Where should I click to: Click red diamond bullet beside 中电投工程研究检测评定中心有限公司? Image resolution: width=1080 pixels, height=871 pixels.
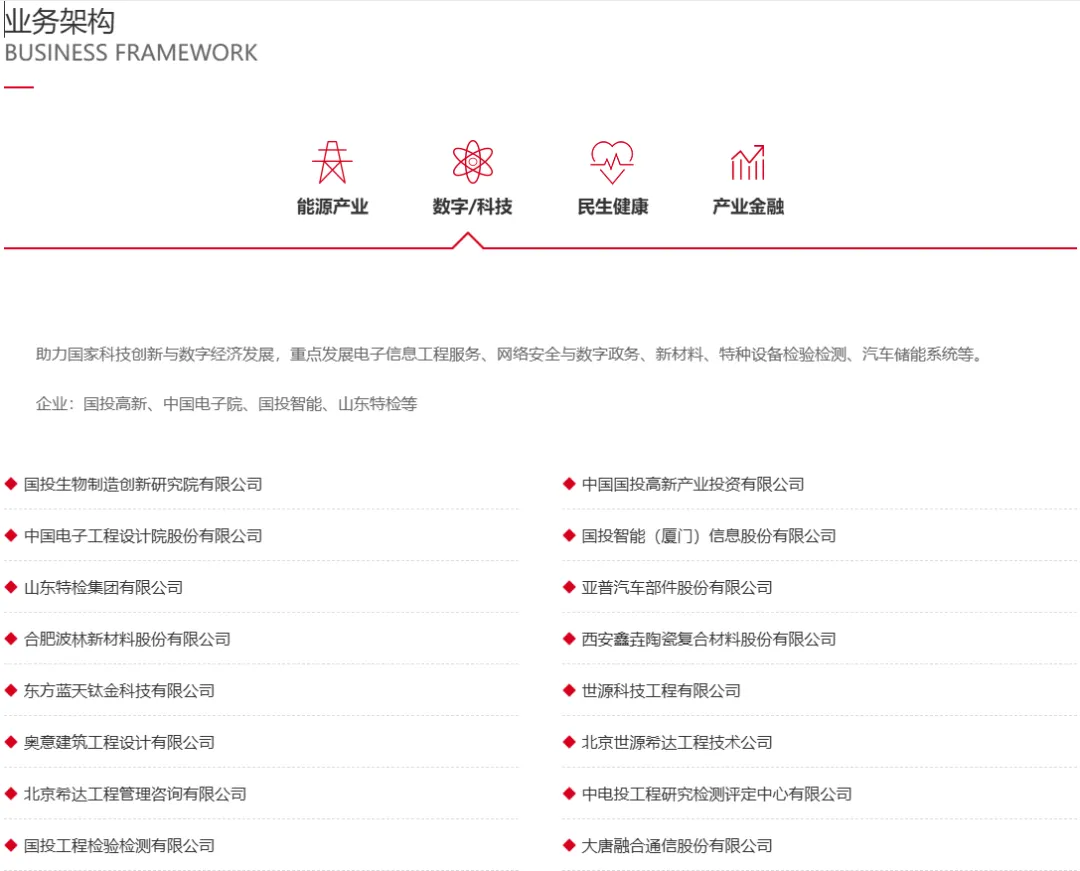(569, 793)
